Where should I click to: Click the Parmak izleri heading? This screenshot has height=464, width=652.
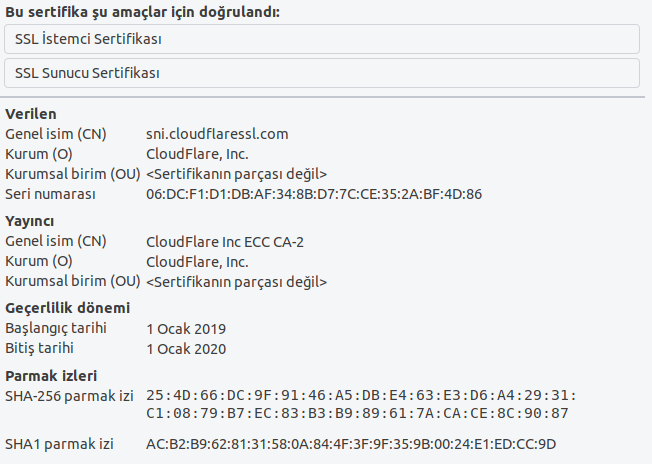[51, 376]
